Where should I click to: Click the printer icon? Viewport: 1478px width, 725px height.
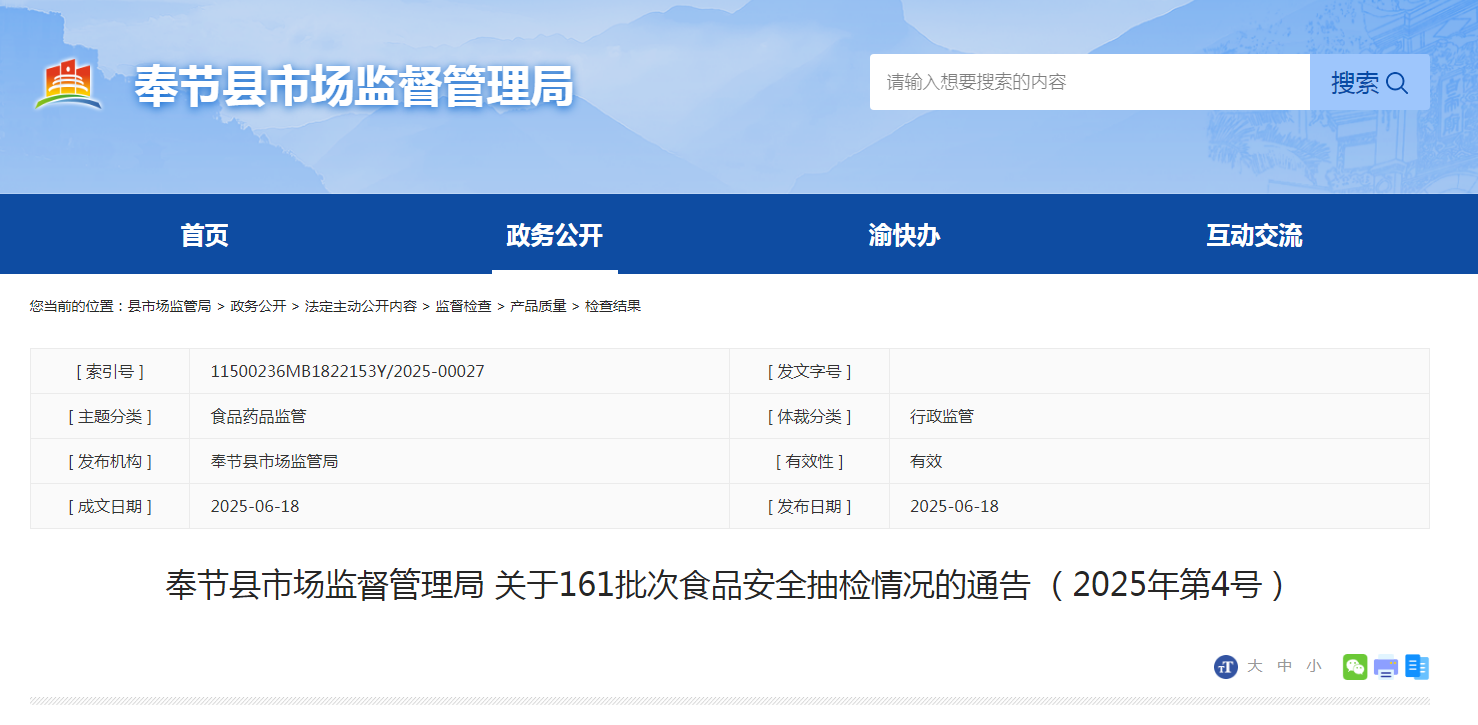coord(1386,667)
